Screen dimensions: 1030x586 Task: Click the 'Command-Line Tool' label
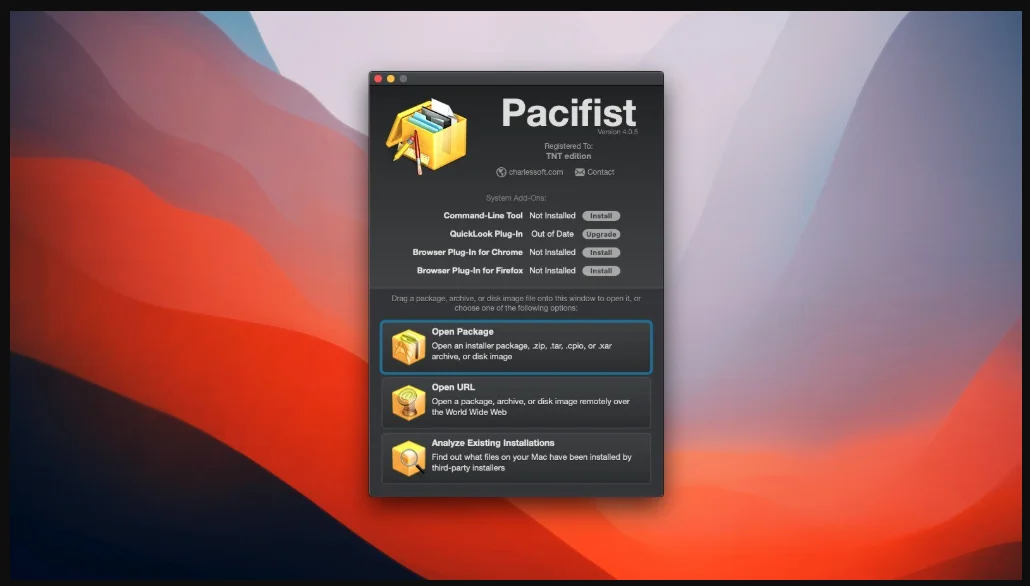483,215
